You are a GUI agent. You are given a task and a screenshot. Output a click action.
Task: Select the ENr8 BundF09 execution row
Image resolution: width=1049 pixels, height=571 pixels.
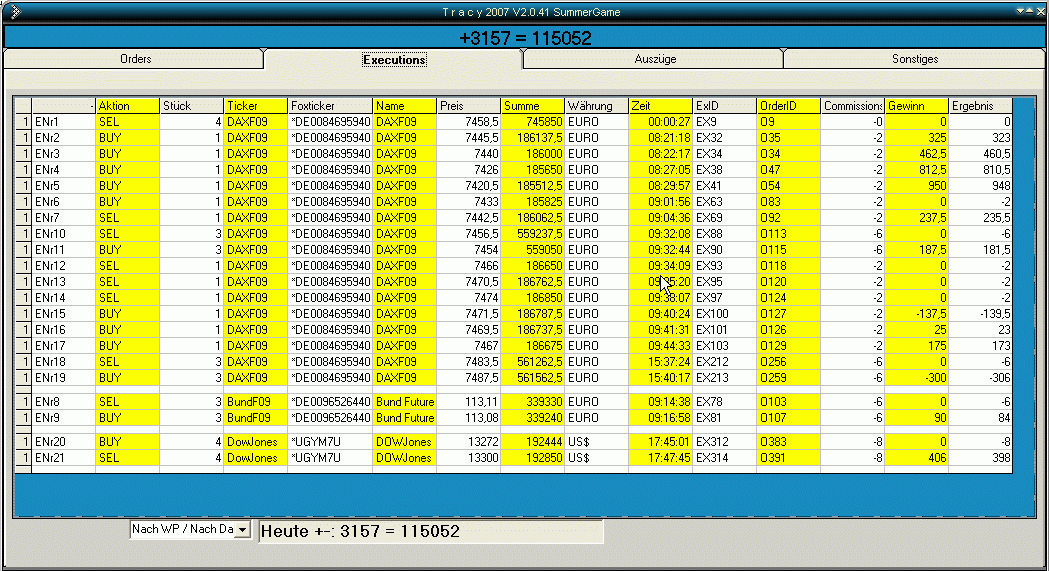[63, 402]
